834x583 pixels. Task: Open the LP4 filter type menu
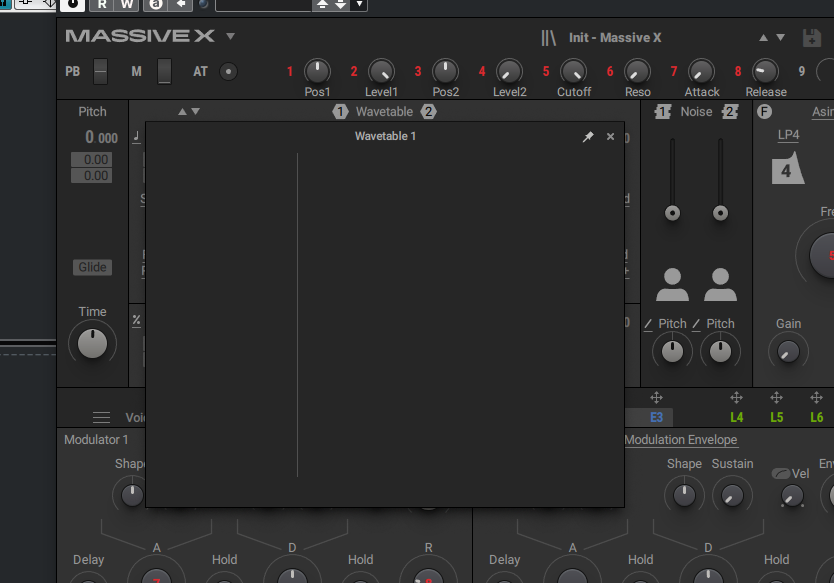point(788,135)
